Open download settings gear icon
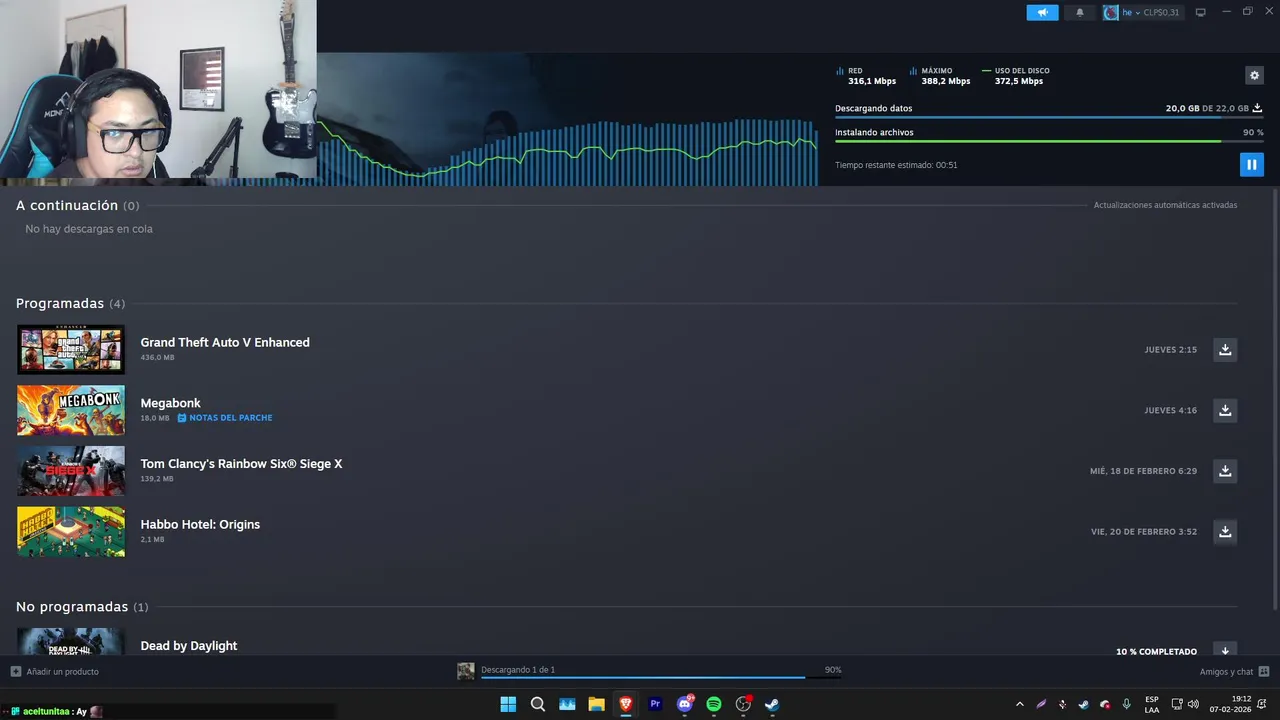 [1254, 75]
